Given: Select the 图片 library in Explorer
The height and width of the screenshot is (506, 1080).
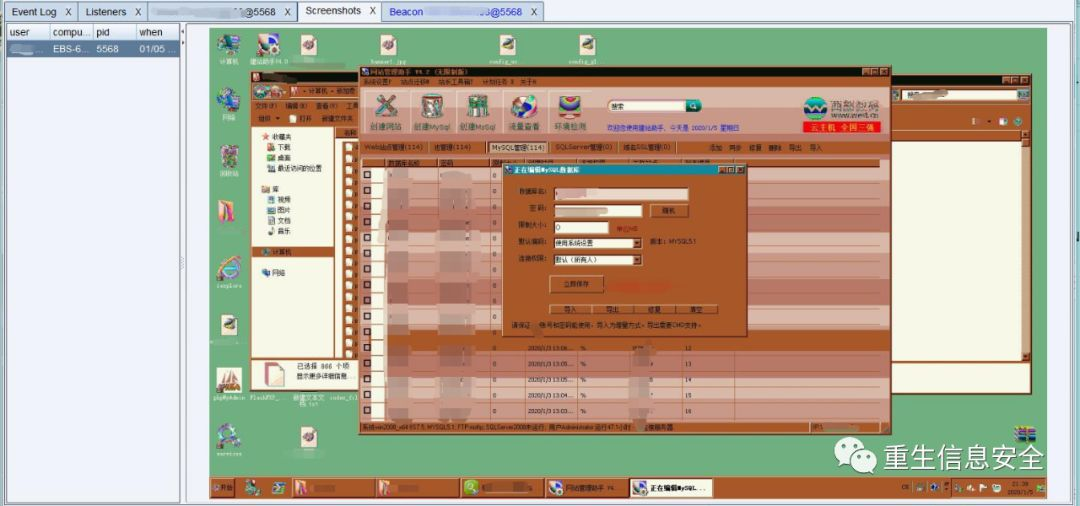Looking at the screenshot, I should (279, 210).
